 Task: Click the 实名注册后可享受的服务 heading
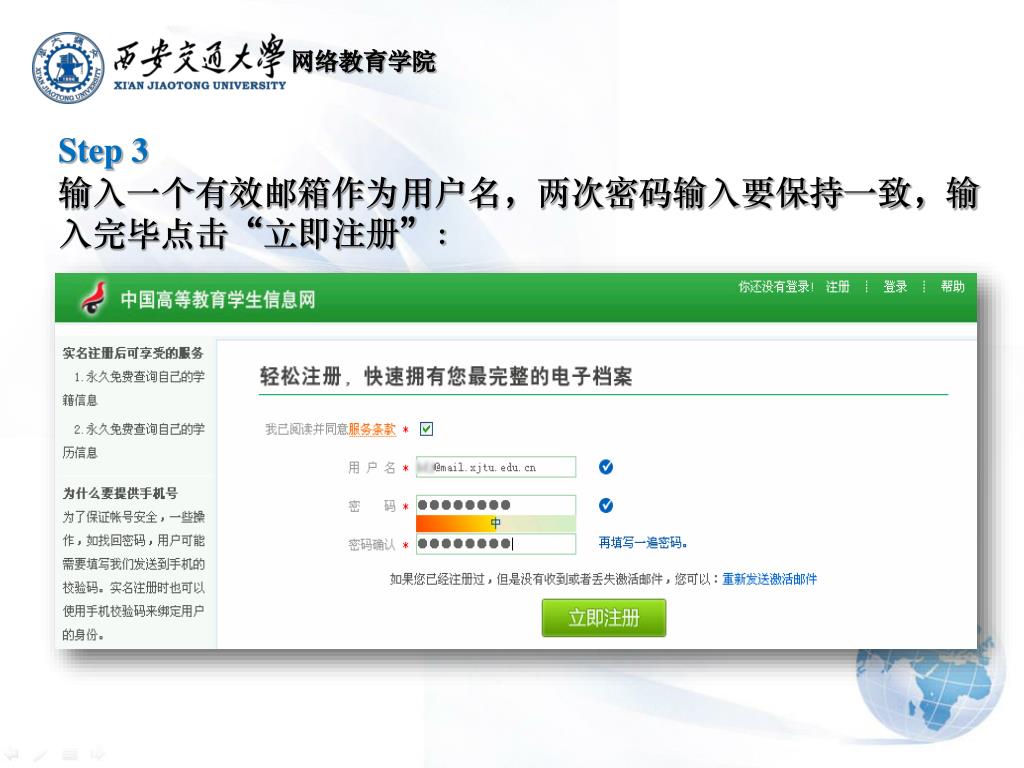133,353
